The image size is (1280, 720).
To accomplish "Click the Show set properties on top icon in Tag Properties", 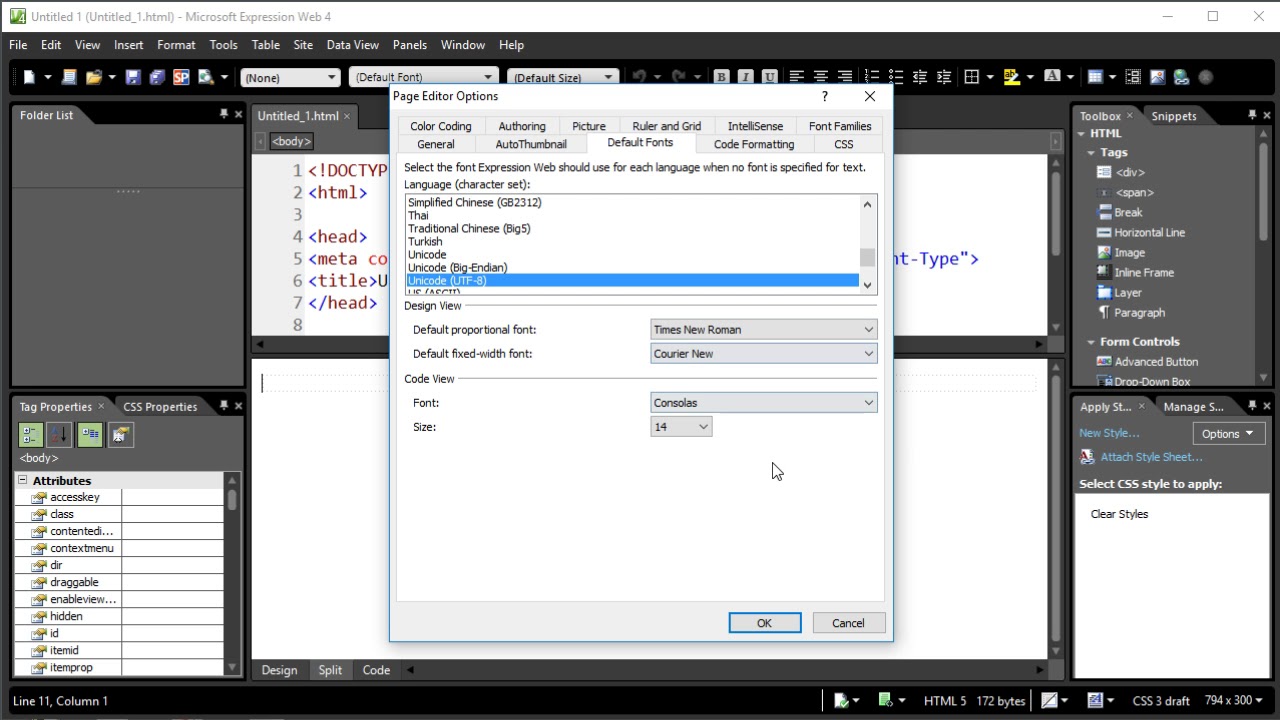I will [x=90, y=435].
